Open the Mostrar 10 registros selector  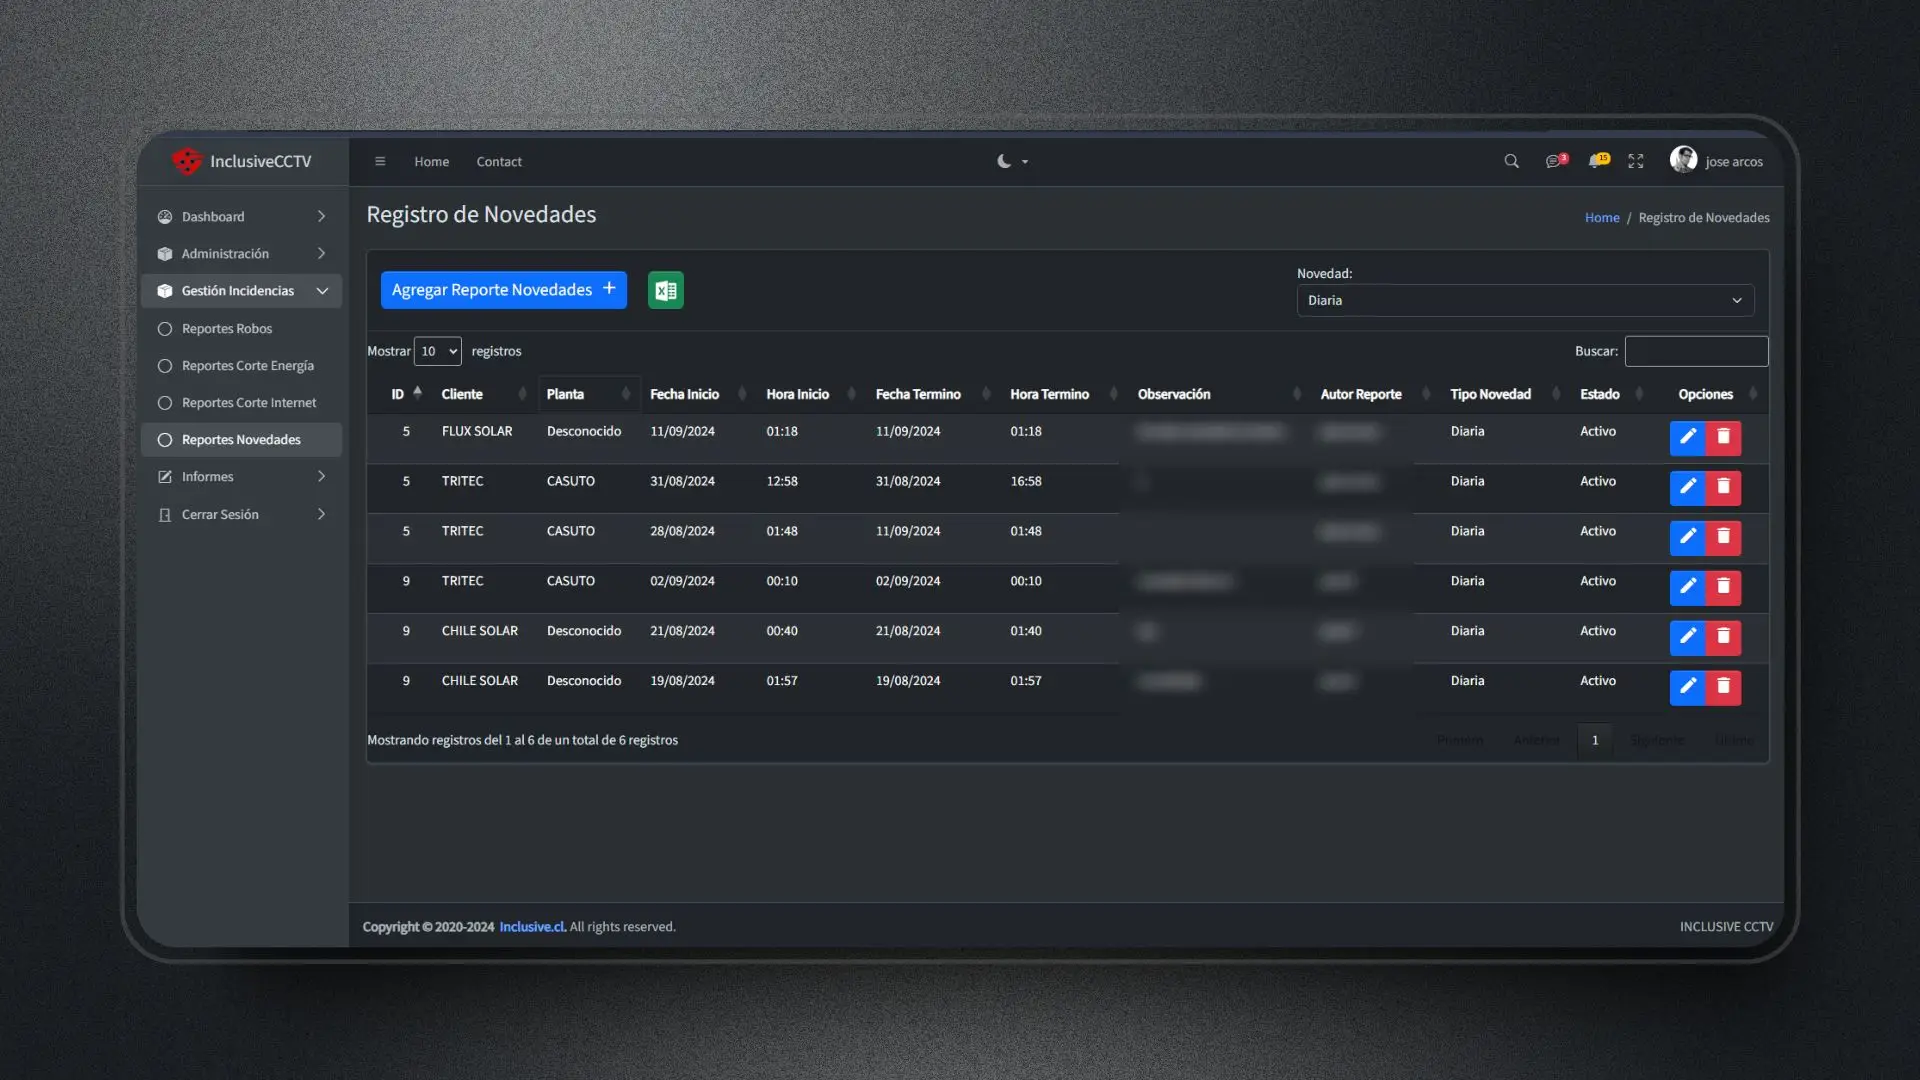click(x=438, y=351)
